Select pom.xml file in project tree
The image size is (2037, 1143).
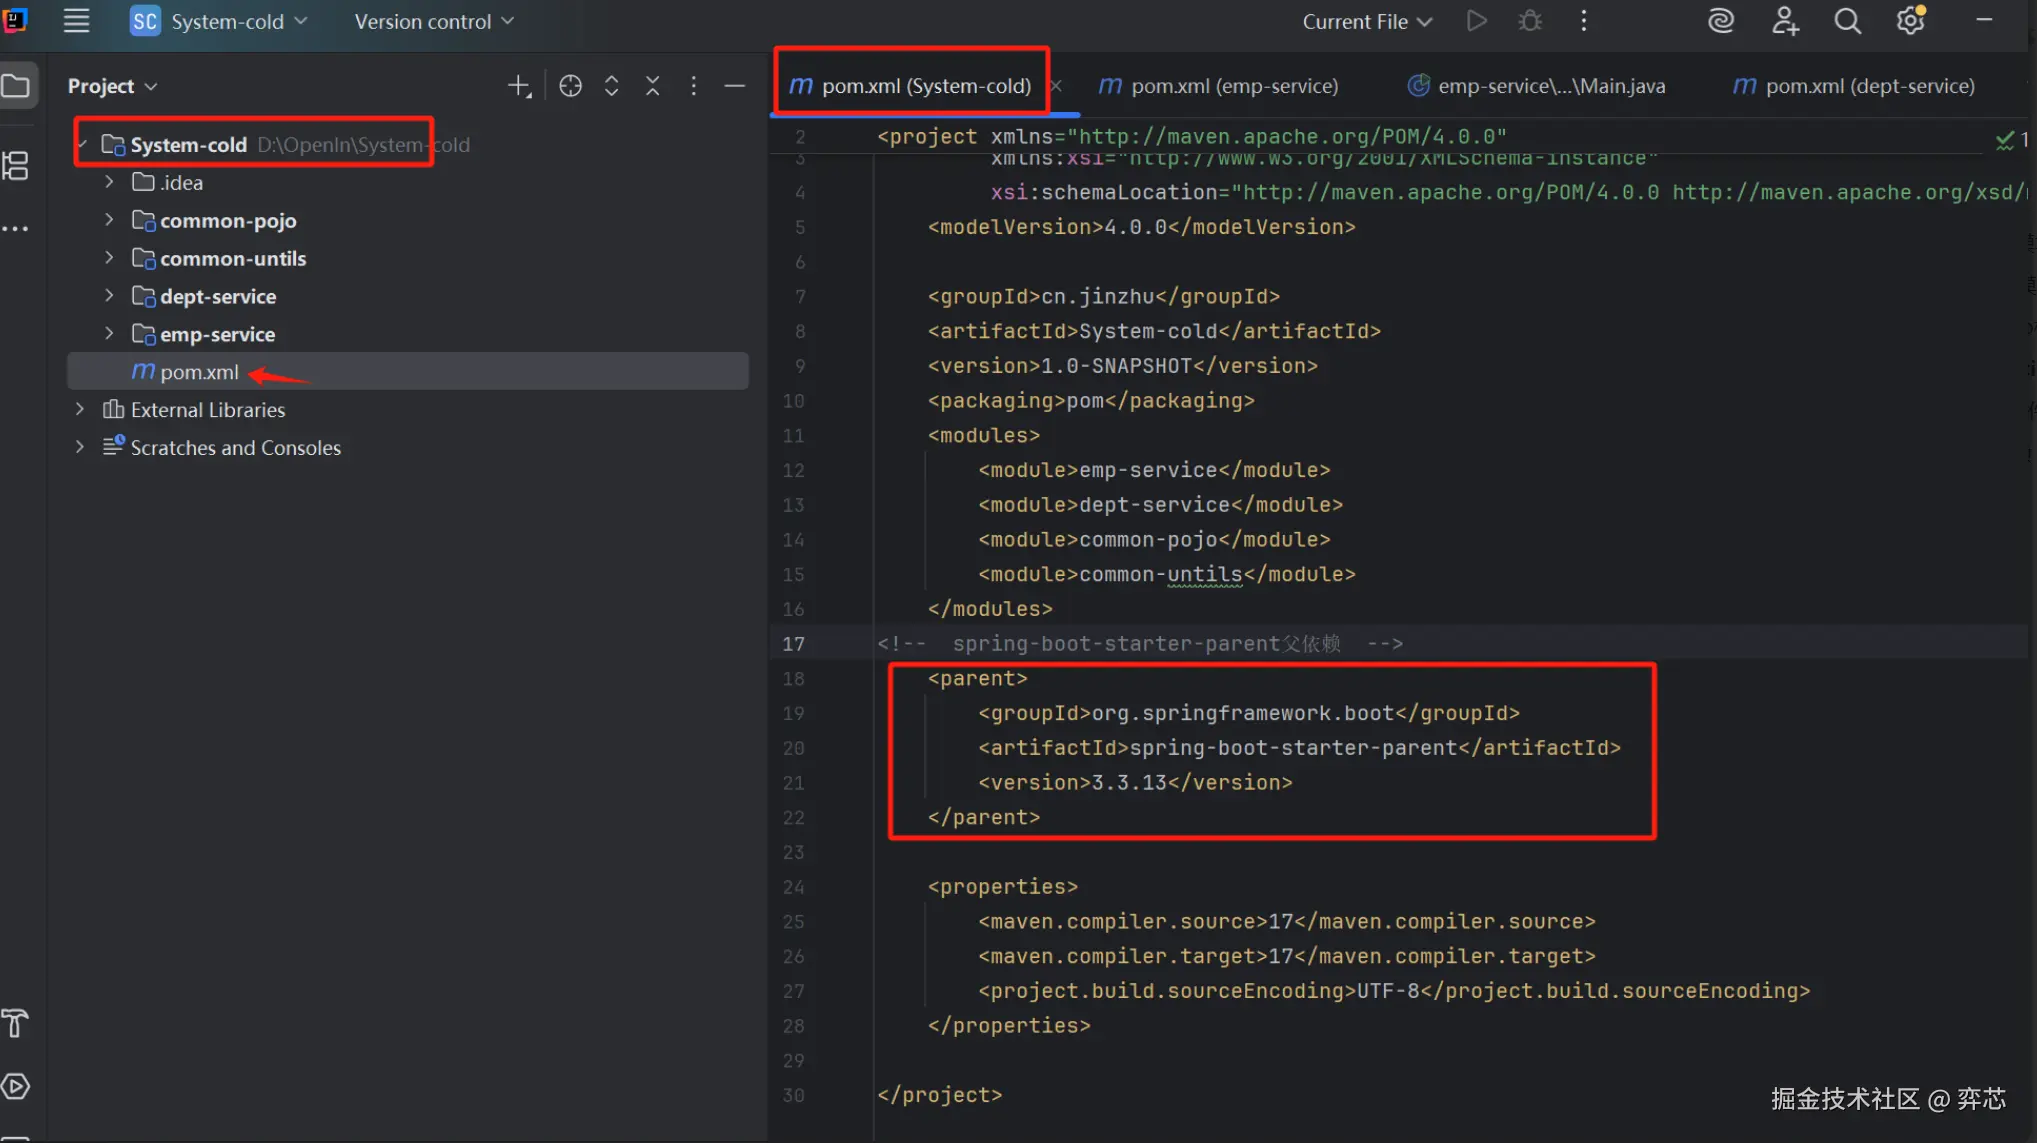pos(199,372)
